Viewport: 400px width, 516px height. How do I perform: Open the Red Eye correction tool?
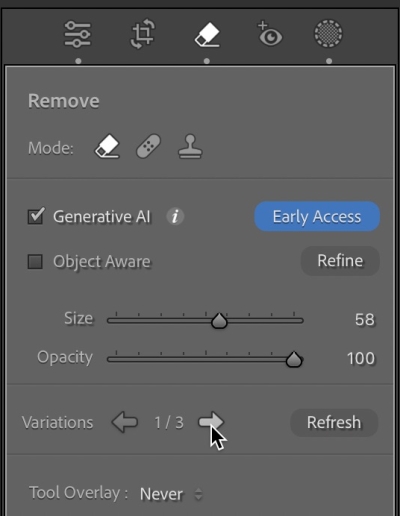click(x=269, y=34)
